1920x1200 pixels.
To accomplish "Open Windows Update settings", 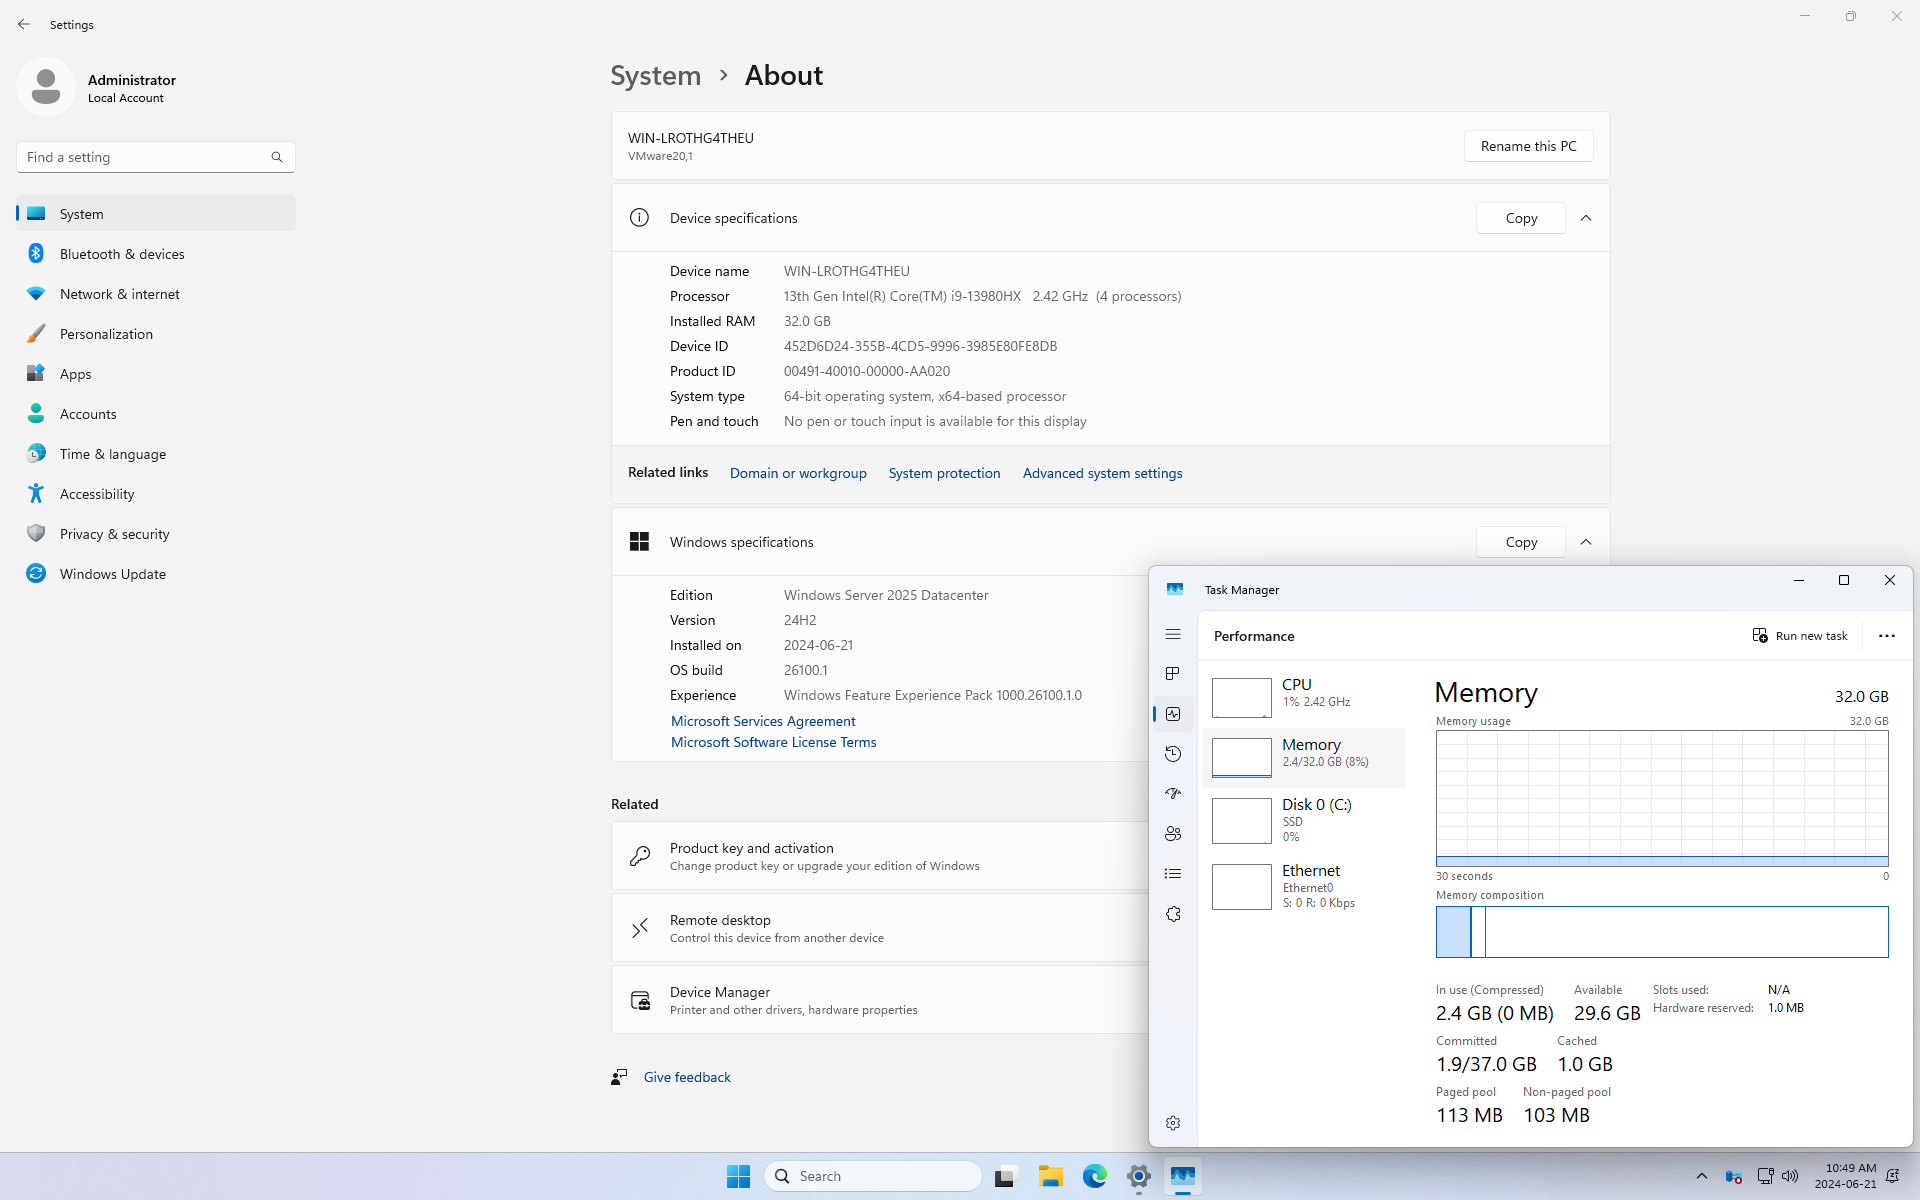I will 156,574.
